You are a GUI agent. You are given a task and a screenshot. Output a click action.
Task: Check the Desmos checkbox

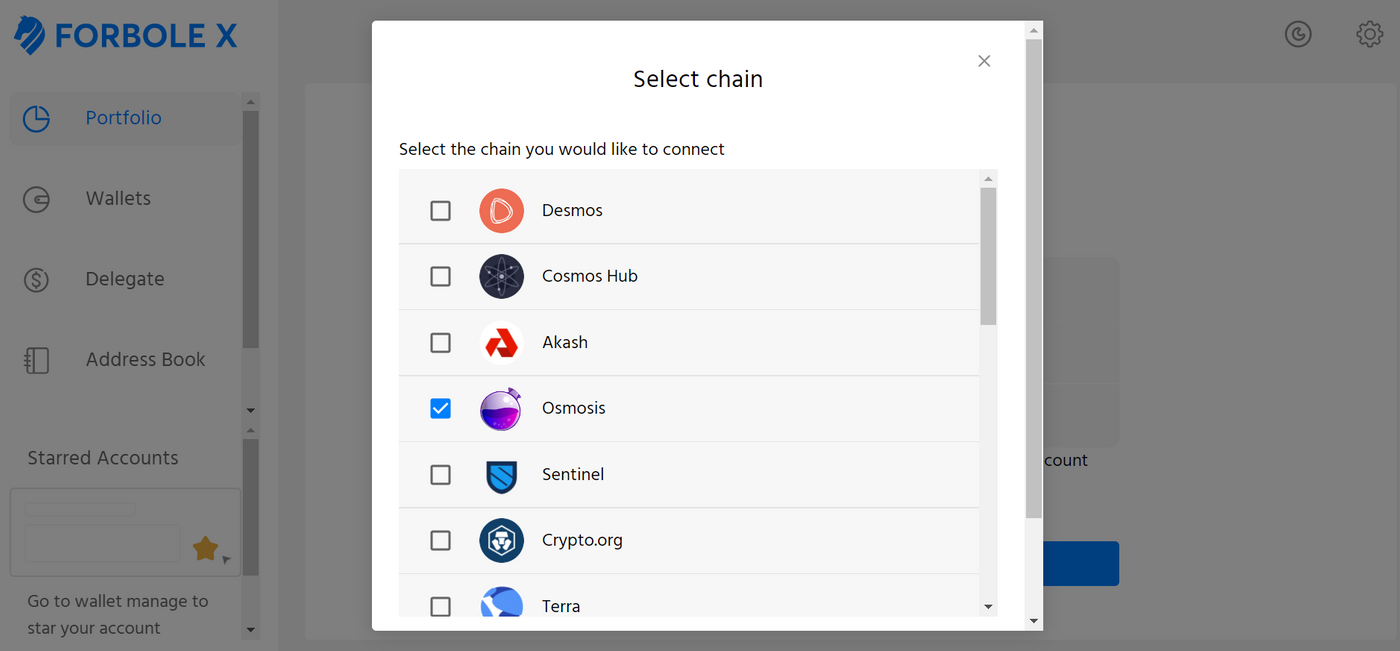440,211
